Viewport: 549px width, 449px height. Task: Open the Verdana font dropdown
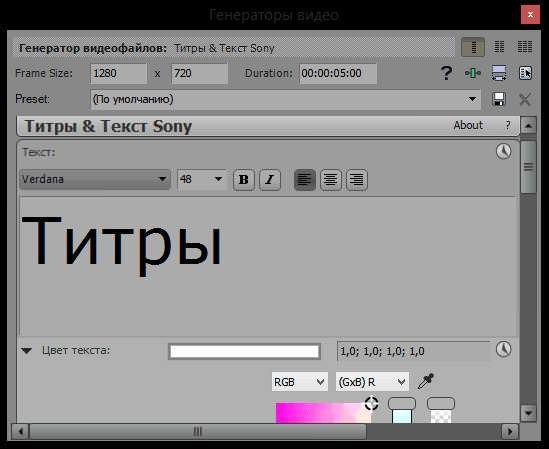[95, 179]
